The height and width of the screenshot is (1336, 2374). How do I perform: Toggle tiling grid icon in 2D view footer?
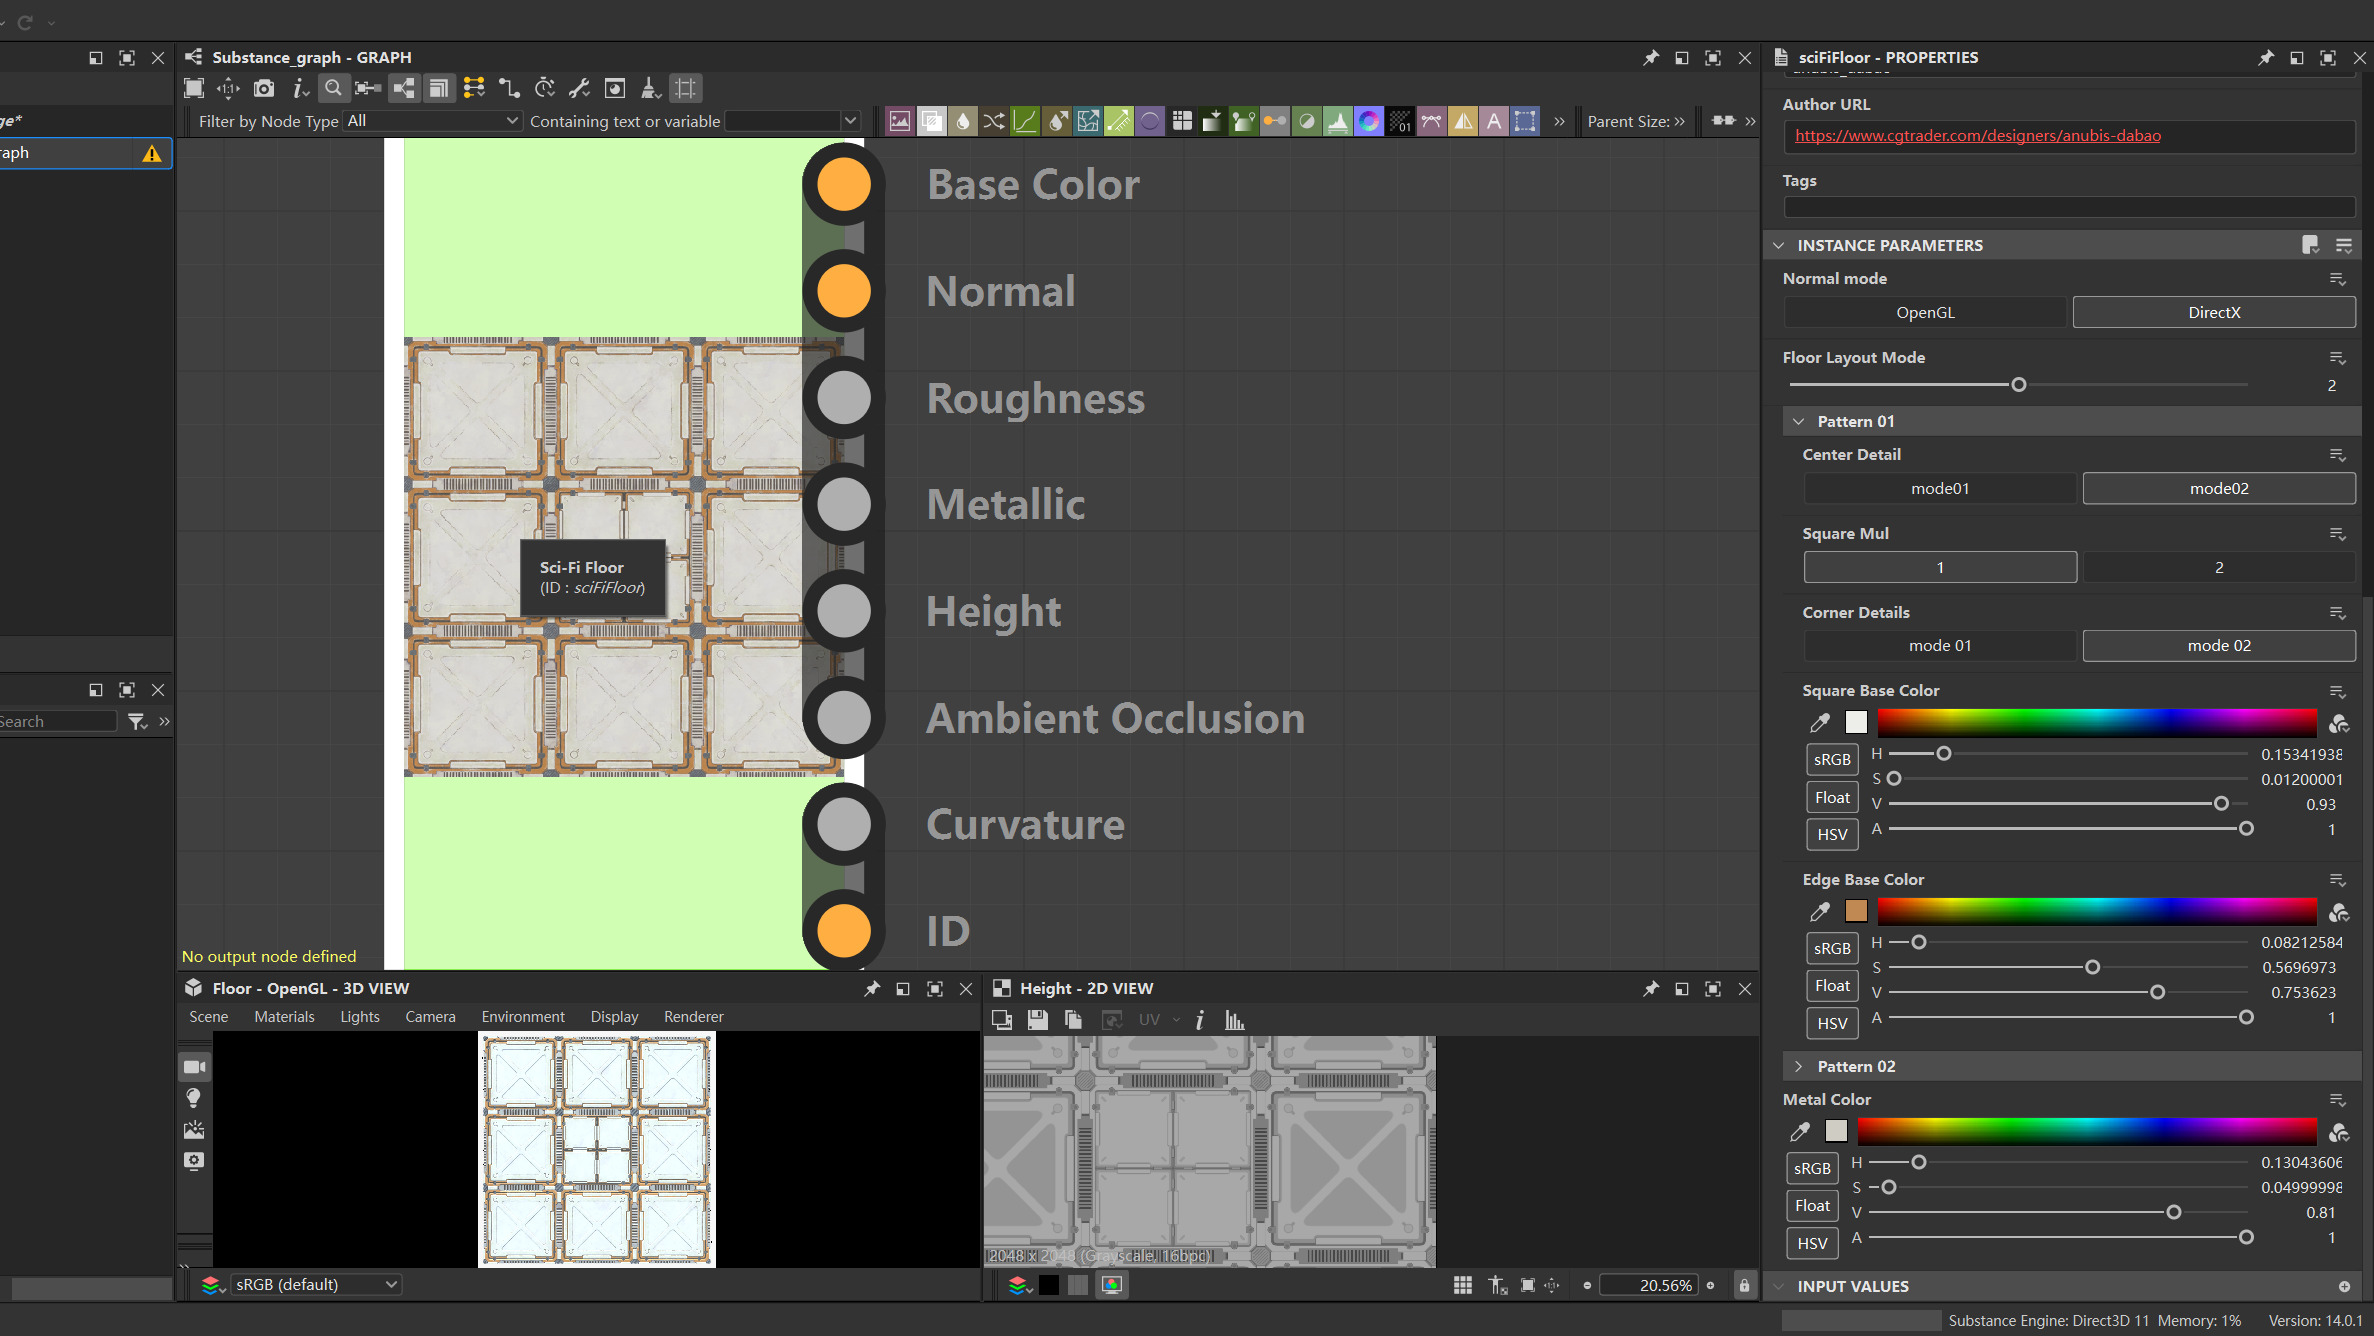[x=1462, y=1285]
